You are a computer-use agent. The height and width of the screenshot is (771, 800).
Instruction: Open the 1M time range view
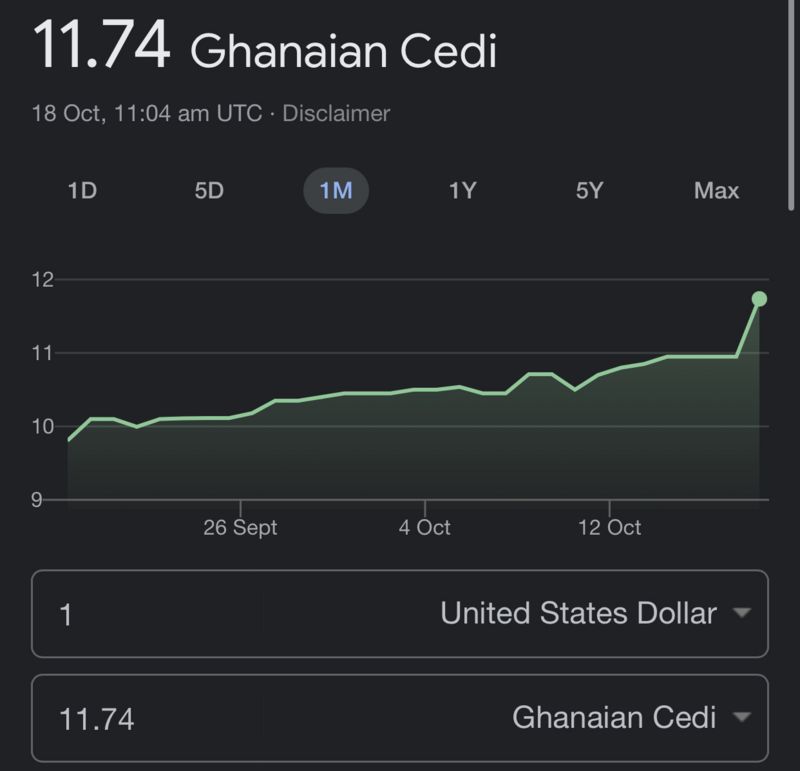pos(336,190)
